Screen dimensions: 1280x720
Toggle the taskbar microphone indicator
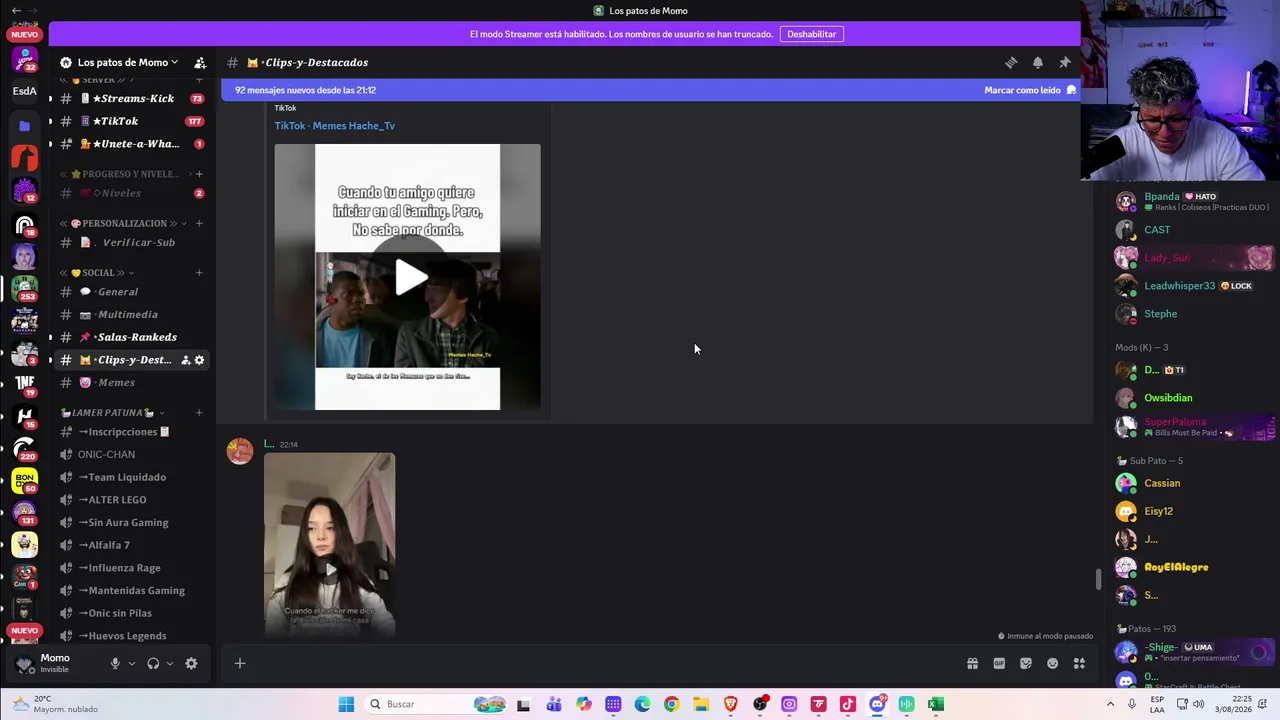coord(1131,704)
